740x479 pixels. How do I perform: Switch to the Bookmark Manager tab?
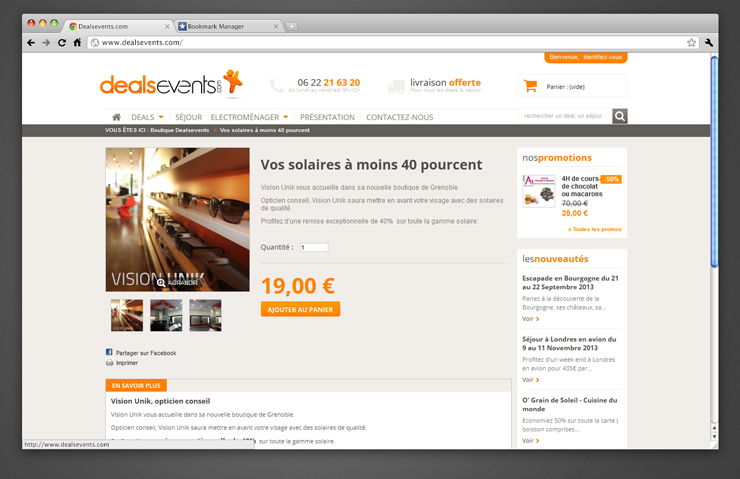click(227, 26)
